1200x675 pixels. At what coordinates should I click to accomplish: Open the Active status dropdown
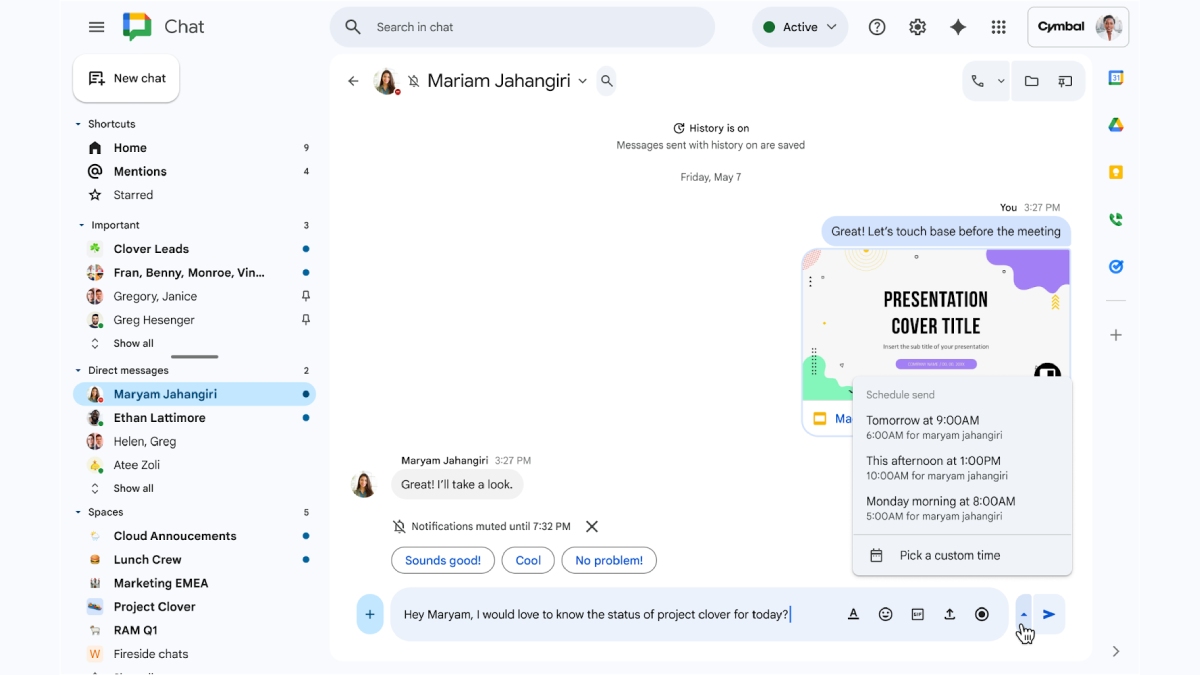pyautogui.click(x=800, y=27)
